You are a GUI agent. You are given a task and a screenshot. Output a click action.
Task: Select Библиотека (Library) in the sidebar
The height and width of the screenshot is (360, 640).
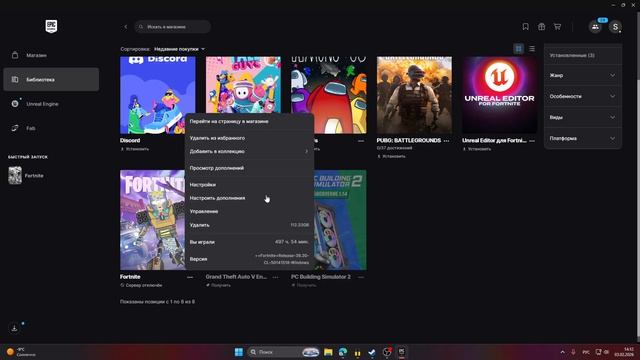(51, 79)
